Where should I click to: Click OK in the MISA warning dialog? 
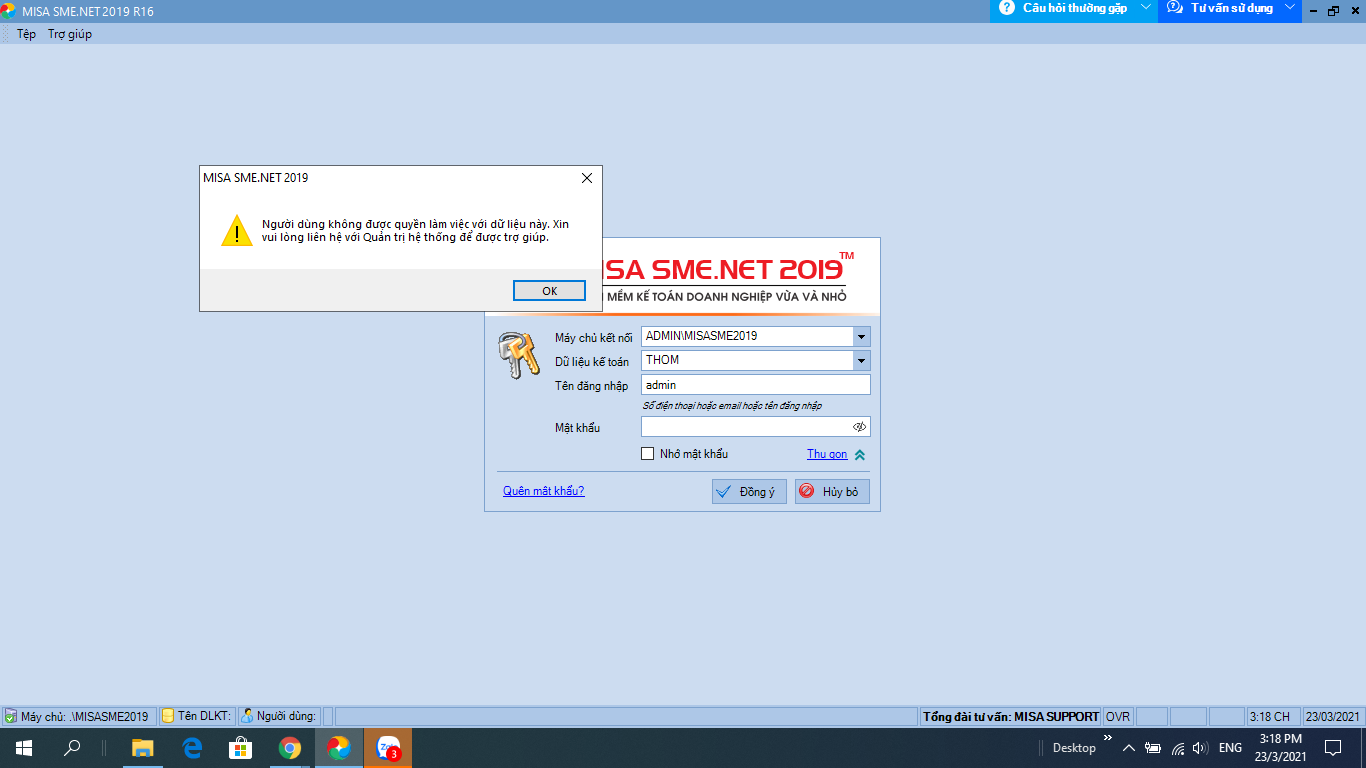pyautogui.click(x=549, y=290)
